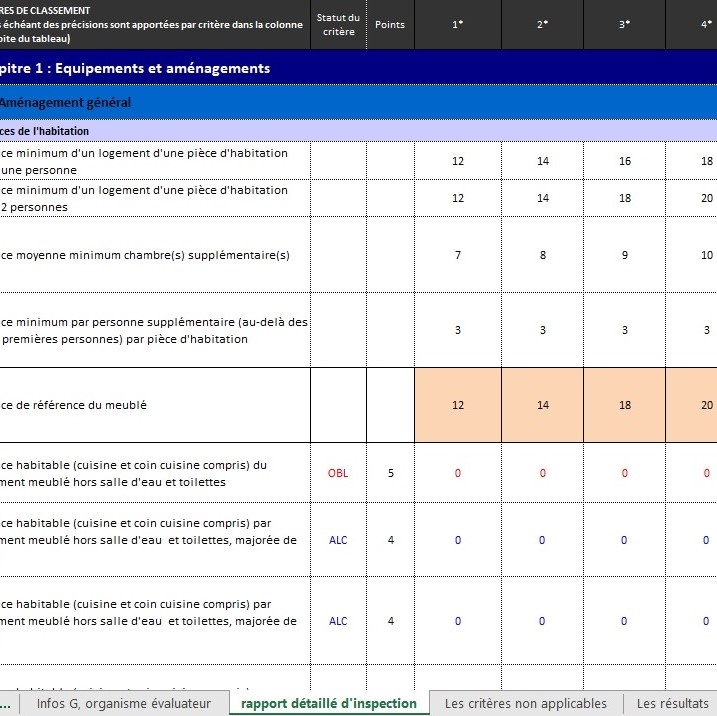The height and width of the screenshot is (716, 717).
Task: Click the '3*' column header cell
Action: [625, 24]
